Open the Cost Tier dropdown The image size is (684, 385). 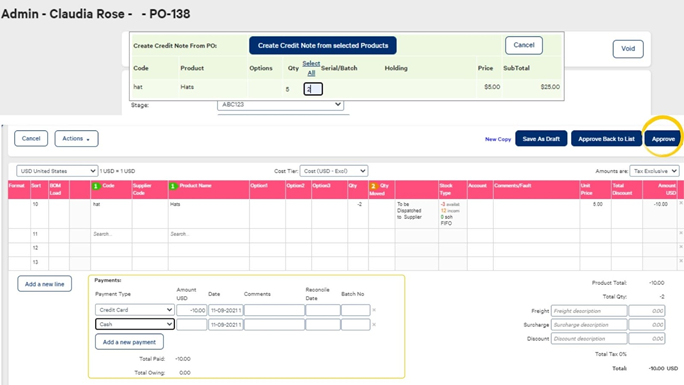click(334, 171)
